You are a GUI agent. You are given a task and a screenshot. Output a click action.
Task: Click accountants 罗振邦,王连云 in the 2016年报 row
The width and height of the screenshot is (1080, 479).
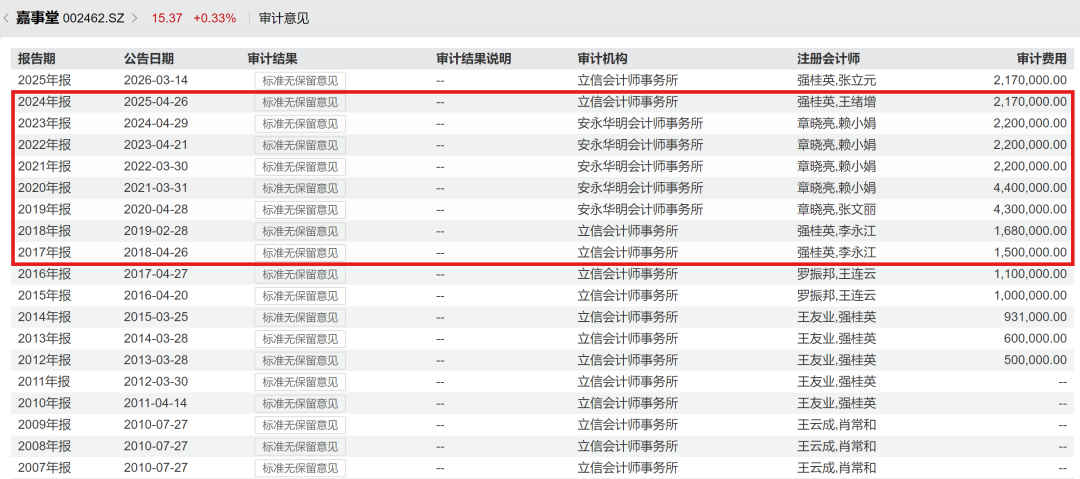(x=836, y=274)
